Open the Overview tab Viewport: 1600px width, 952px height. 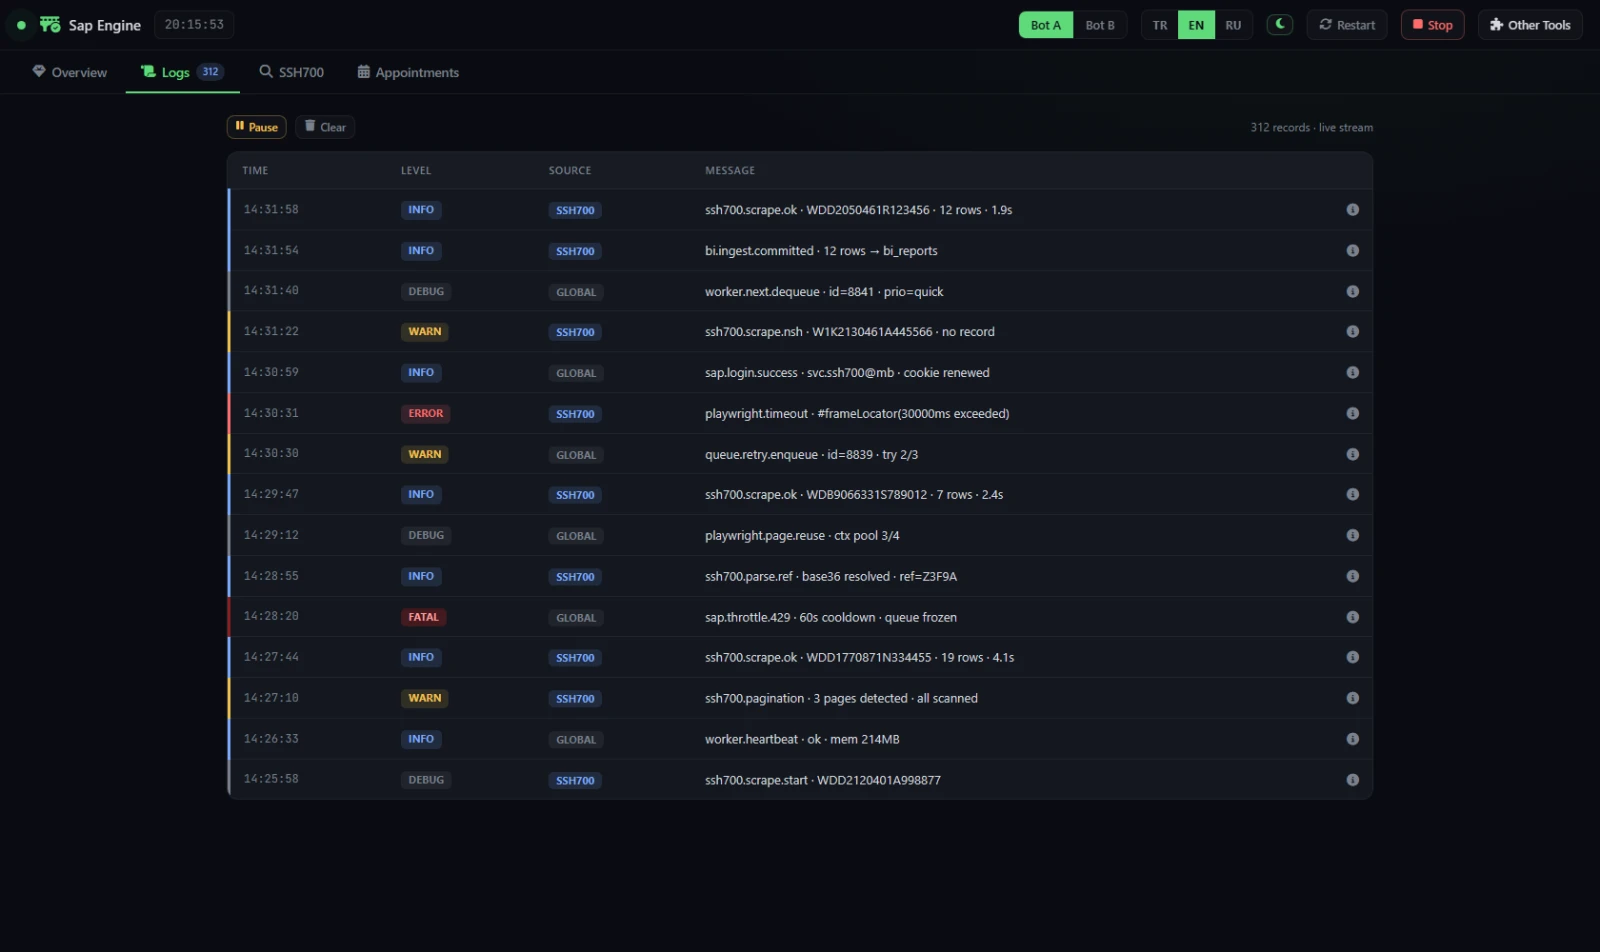pos(70,72)
